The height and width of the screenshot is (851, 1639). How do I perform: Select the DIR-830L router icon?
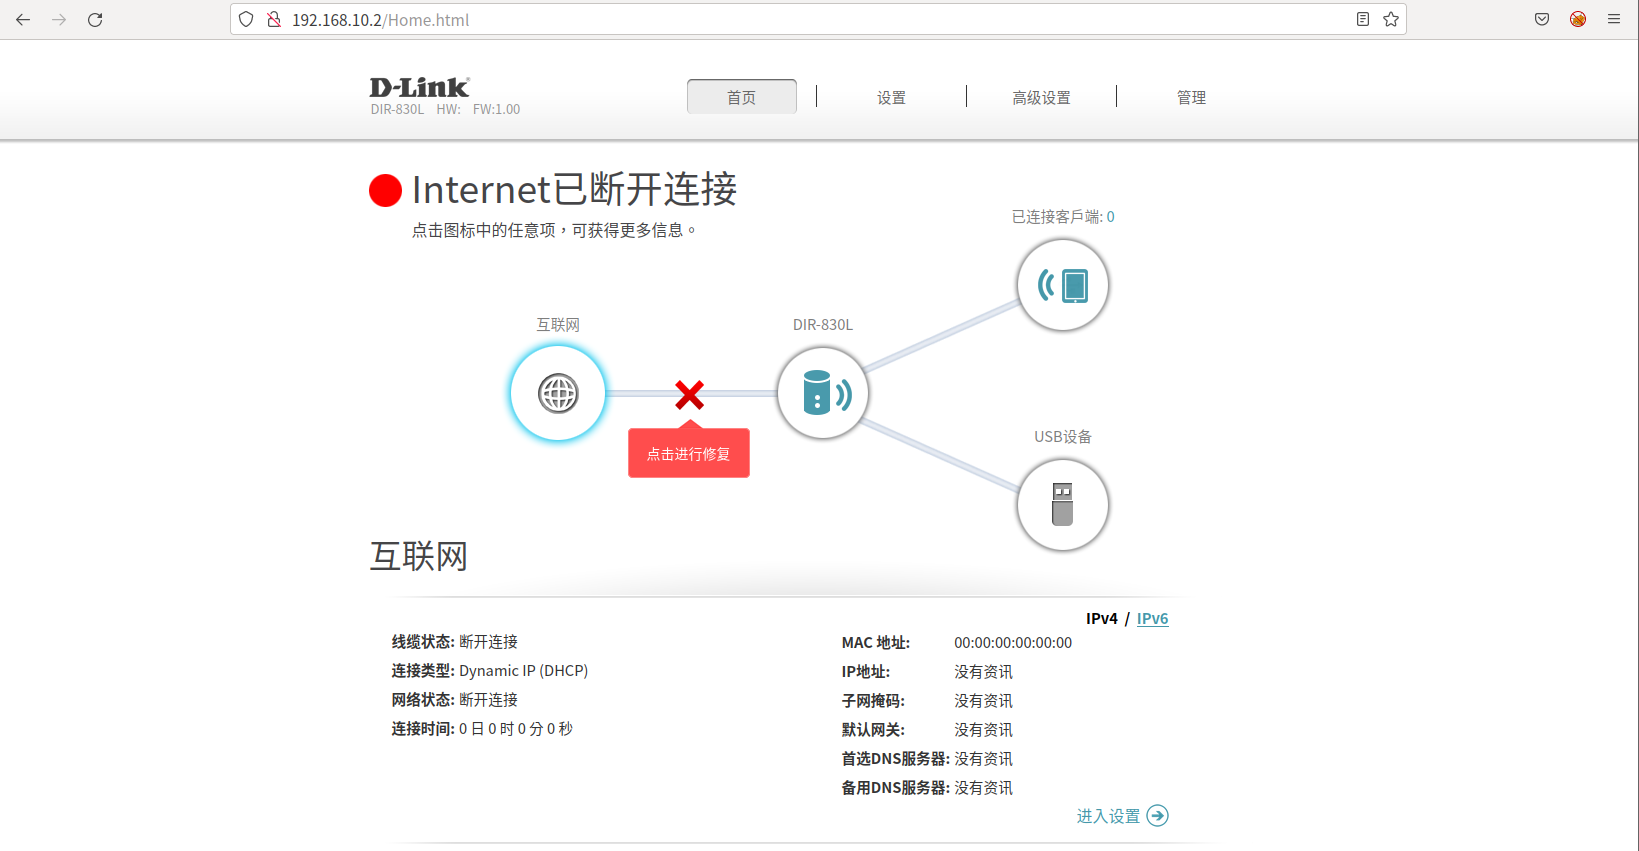click(x=823, y=393)
